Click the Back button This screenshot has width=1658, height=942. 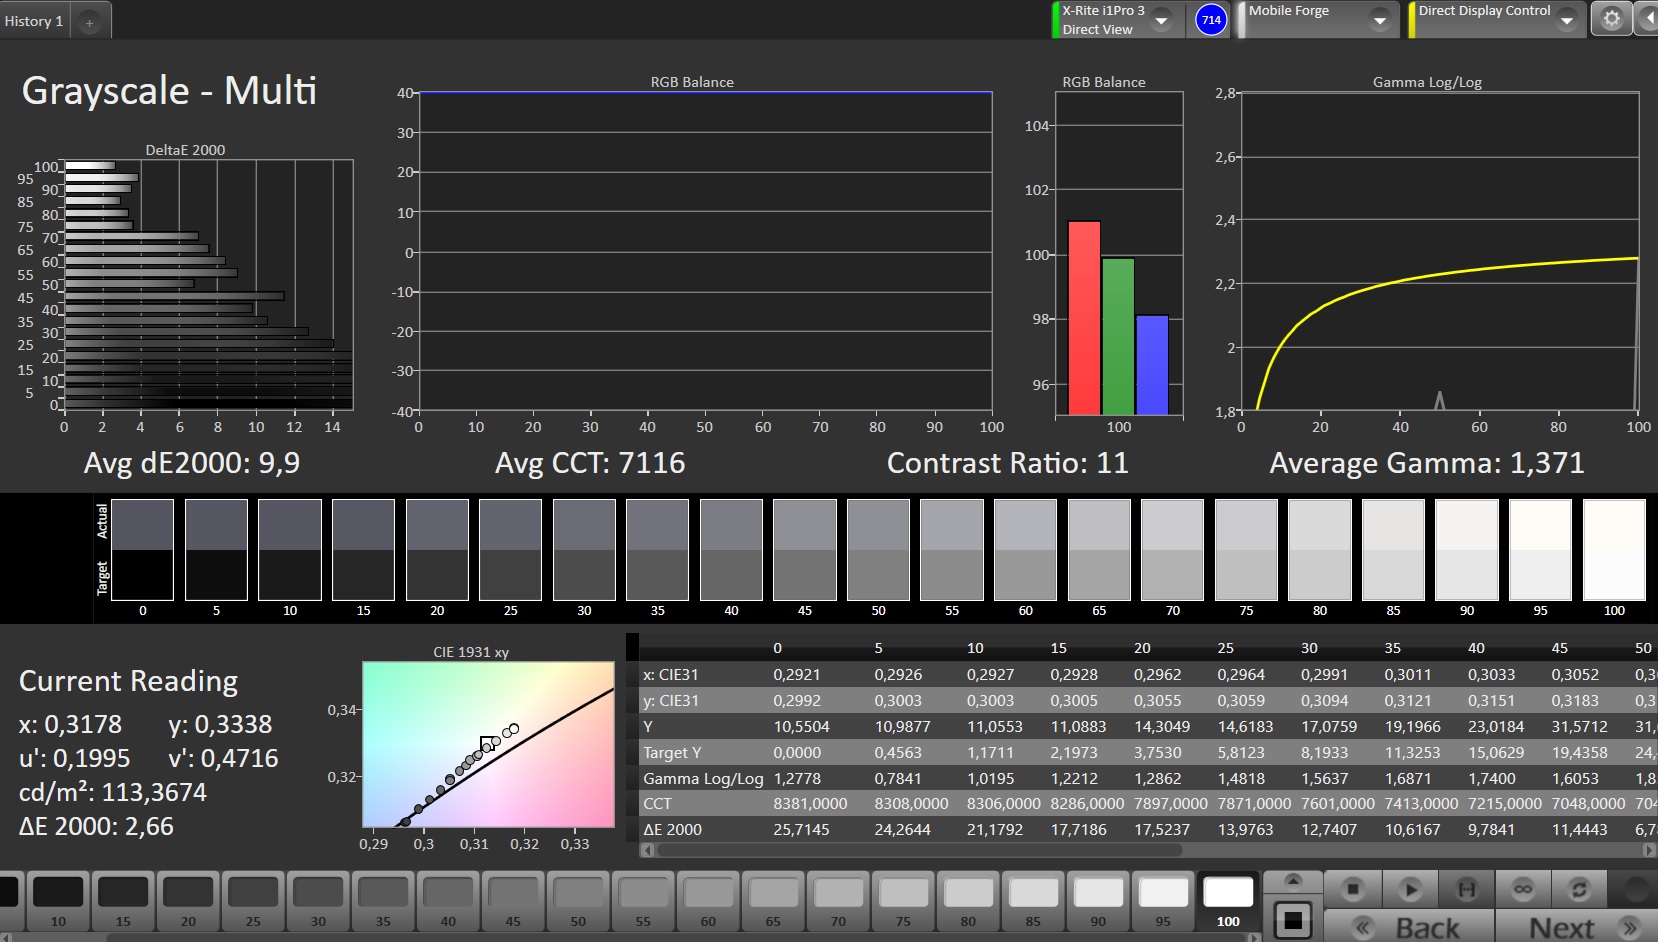(1409, 927)
